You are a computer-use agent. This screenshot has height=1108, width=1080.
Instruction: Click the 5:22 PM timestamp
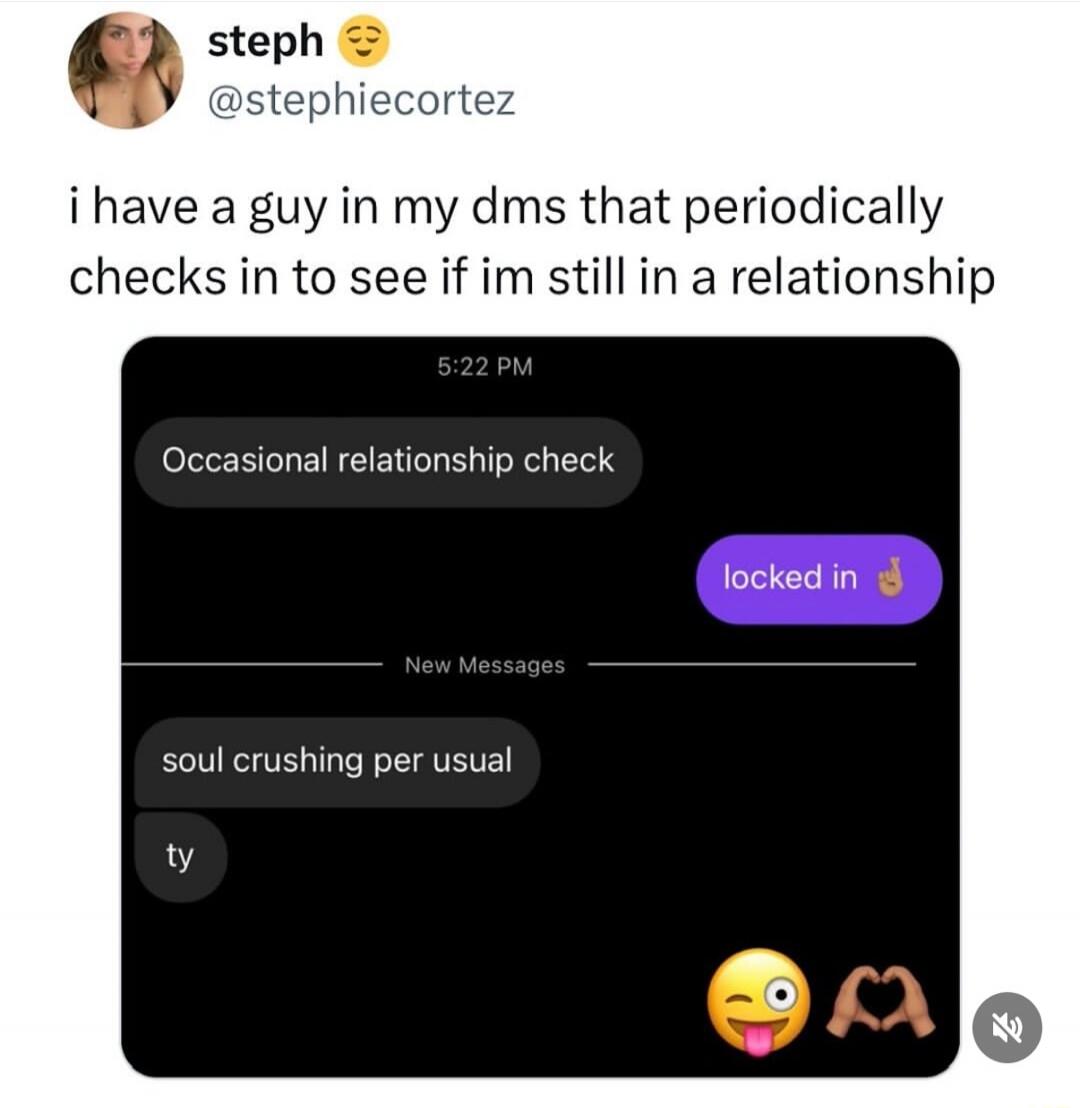click(485, 366)
